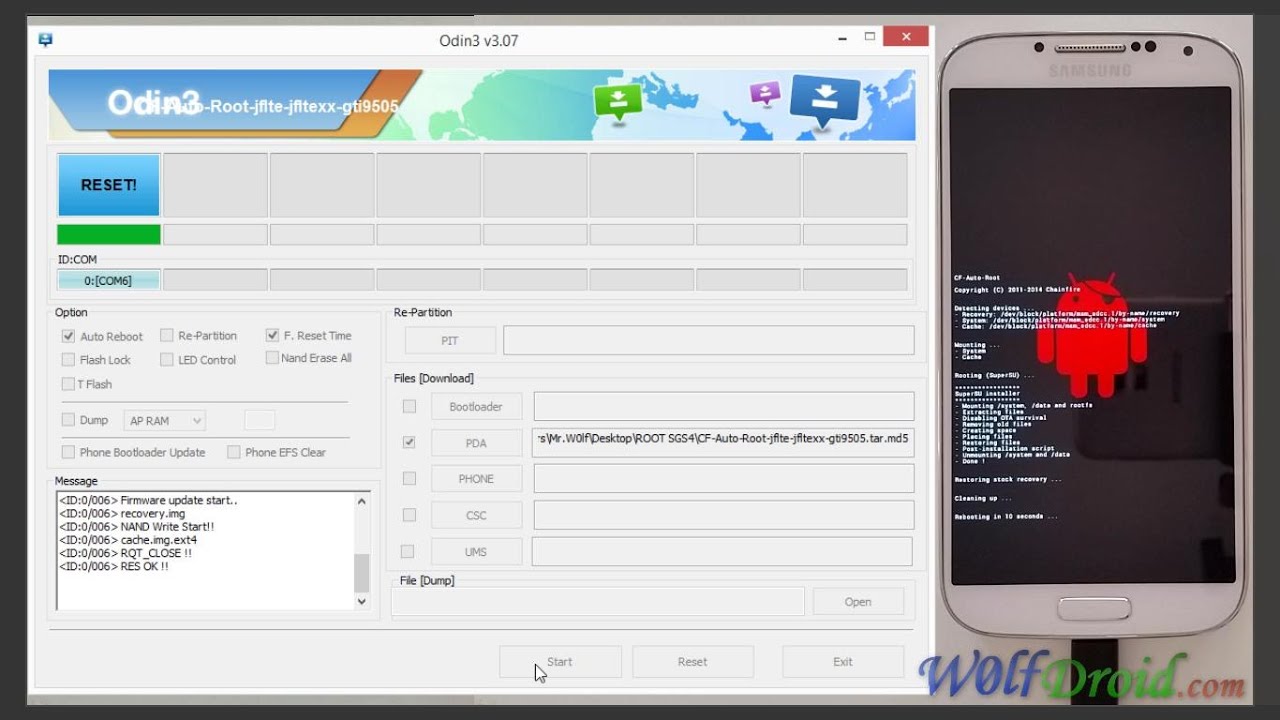The image size is (1280, 720).
Task: Click the 'recovery.img' log line
Action: [121, 513]
